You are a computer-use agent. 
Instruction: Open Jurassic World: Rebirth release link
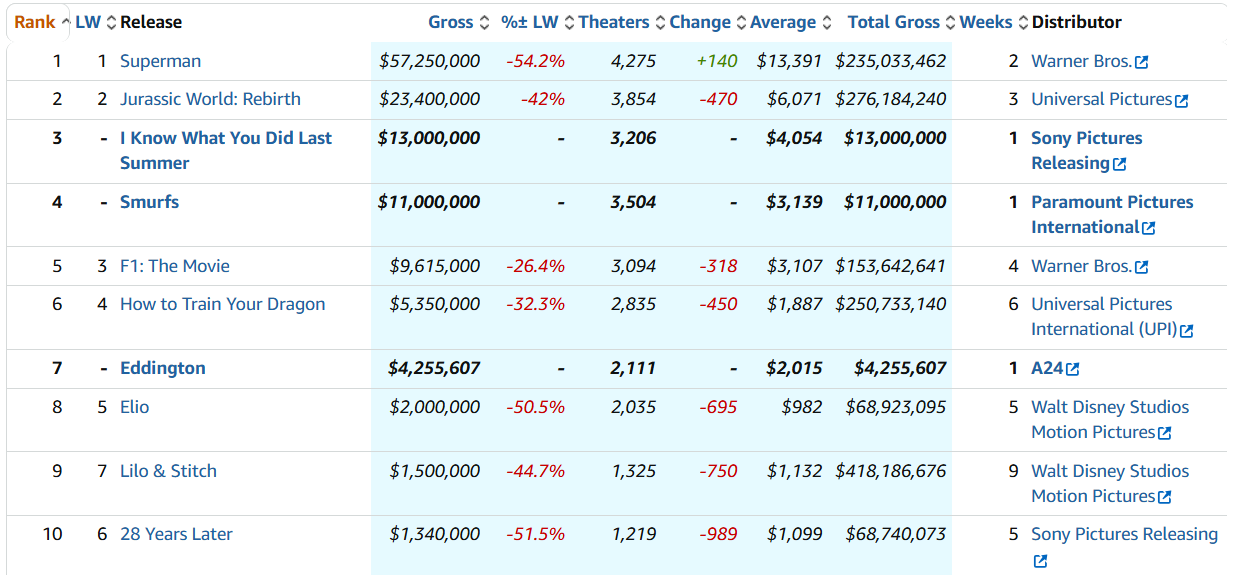(x=210, y=99)
